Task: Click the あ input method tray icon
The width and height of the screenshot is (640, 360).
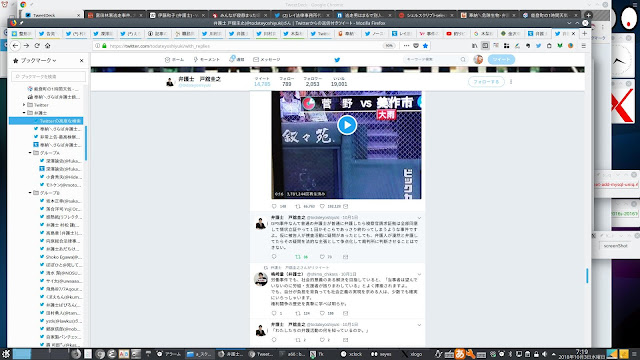Action: click(460, 354)
